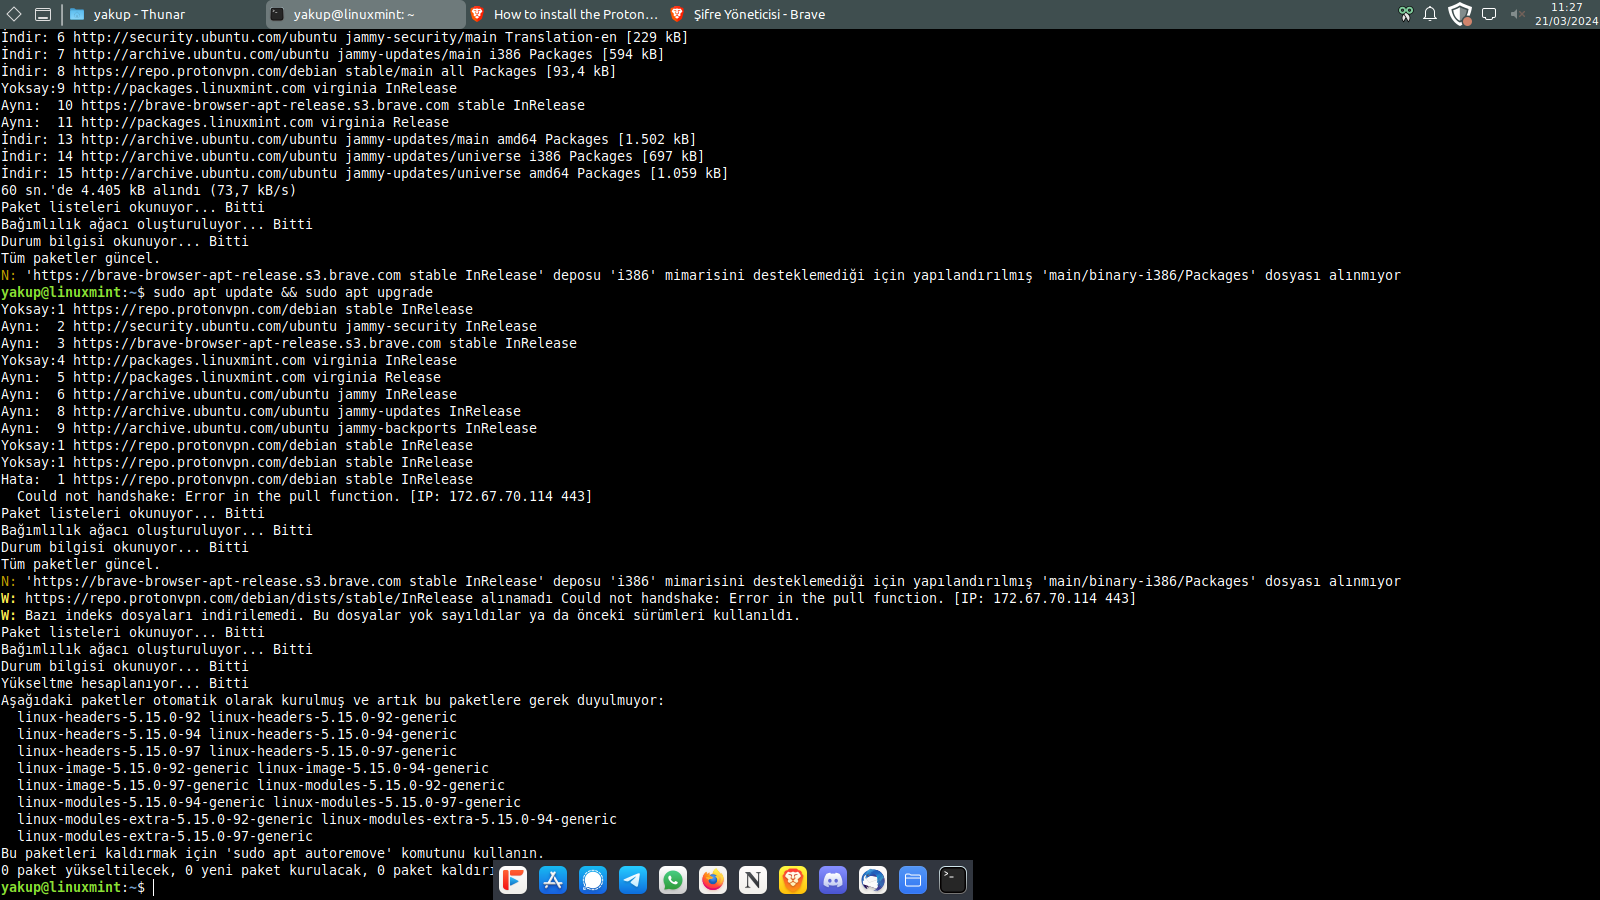1600x900 pixels.
Task: Click the muted volume speaker icon
Action: coord(1517,14)
